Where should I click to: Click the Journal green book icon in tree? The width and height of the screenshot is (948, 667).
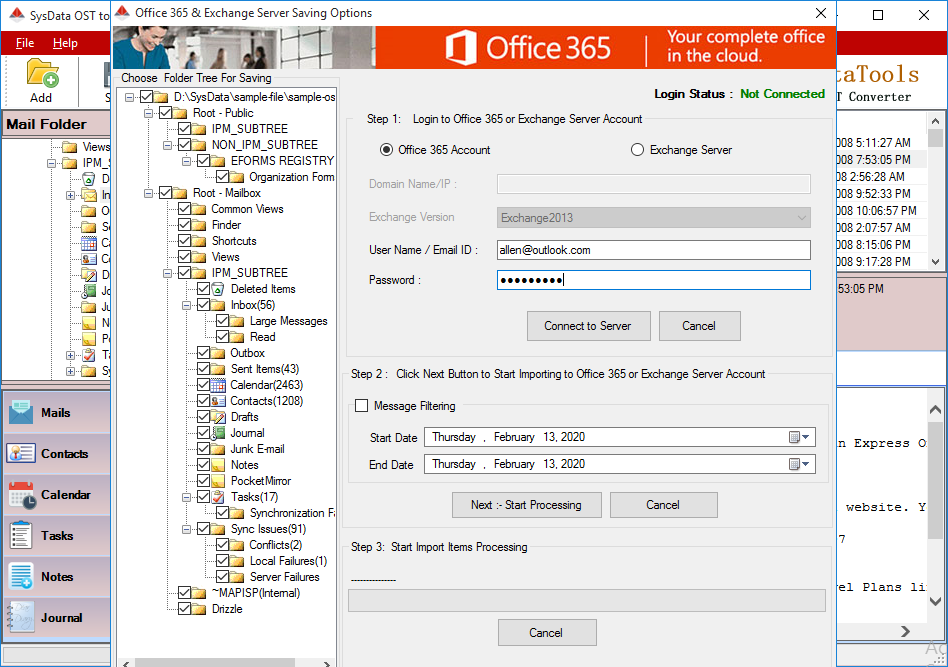click(x=218, y=433)
